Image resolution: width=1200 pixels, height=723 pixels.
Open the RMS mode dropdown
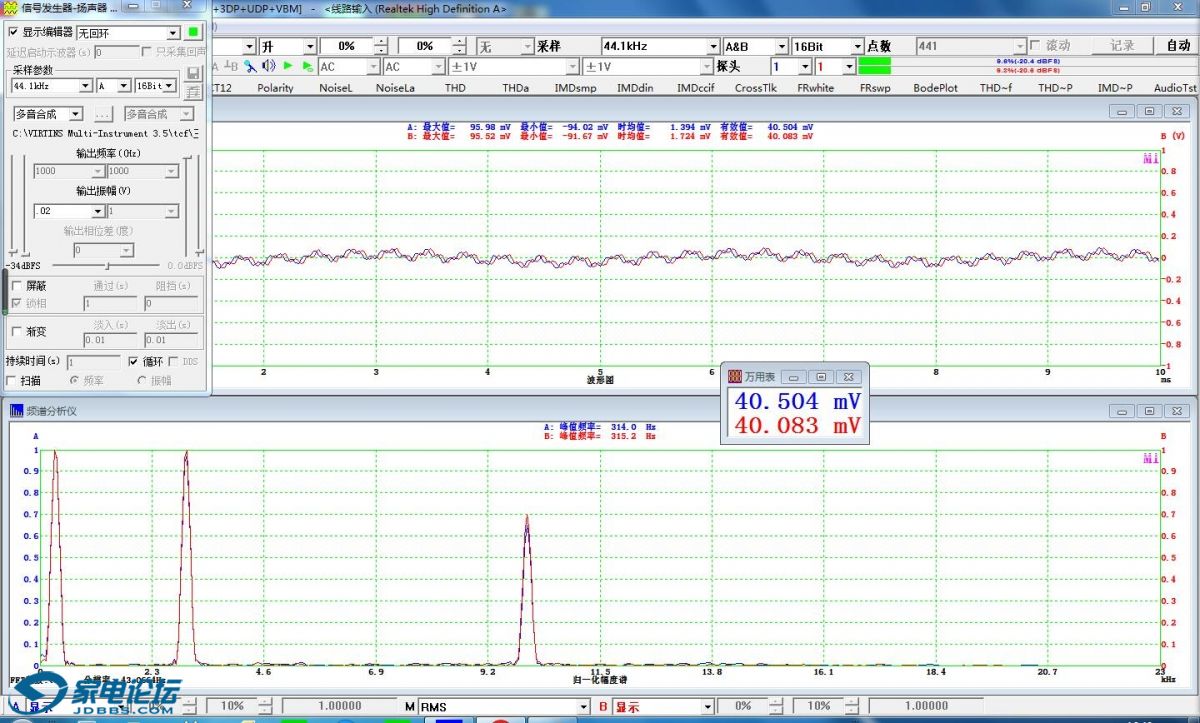pyautogui.click(x=584, y=707)
